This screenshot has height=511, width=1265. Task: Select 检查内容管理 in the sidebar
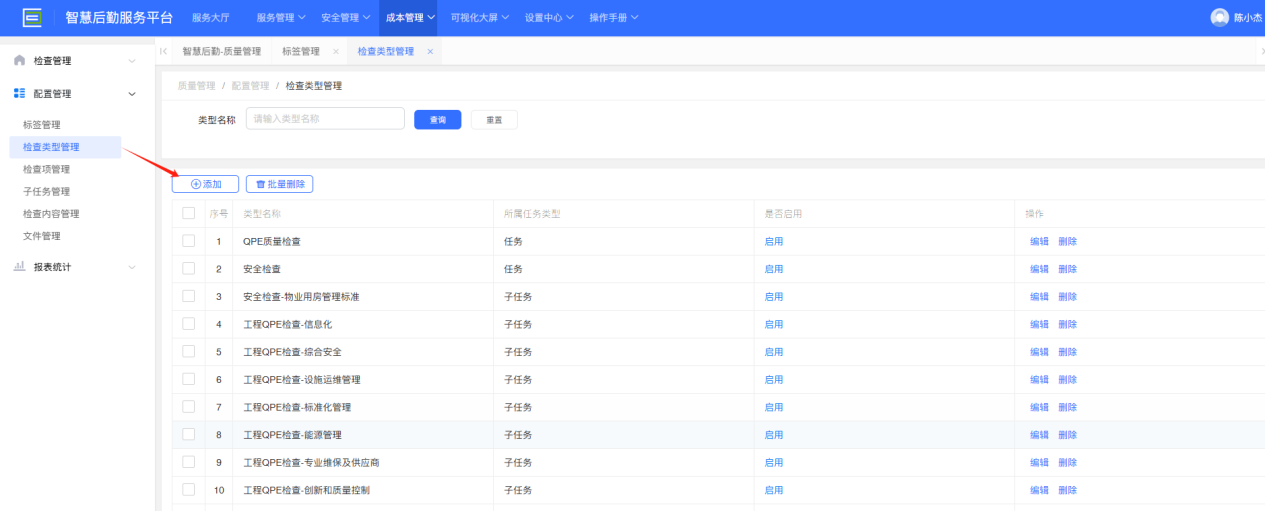click(x=51, y=214)
